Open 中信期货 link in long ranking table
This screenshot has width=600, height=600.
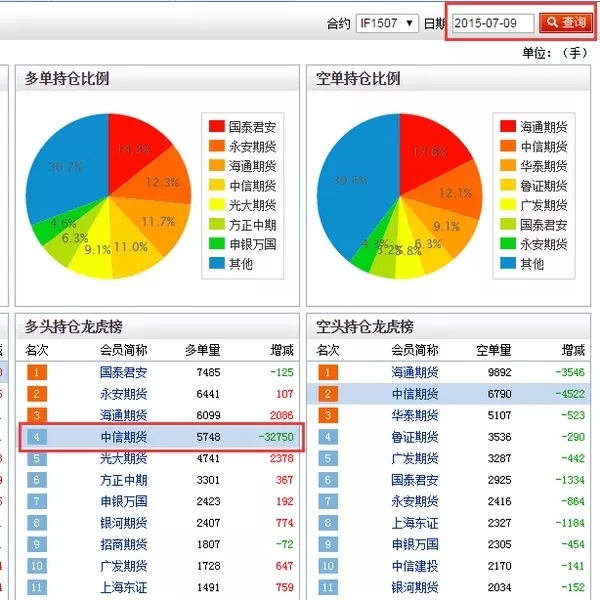(x=124, y=437)
